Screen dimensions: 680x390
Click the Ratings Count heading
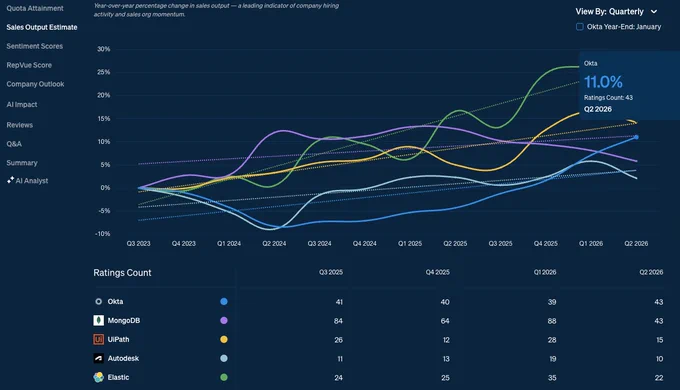(122, 273)
